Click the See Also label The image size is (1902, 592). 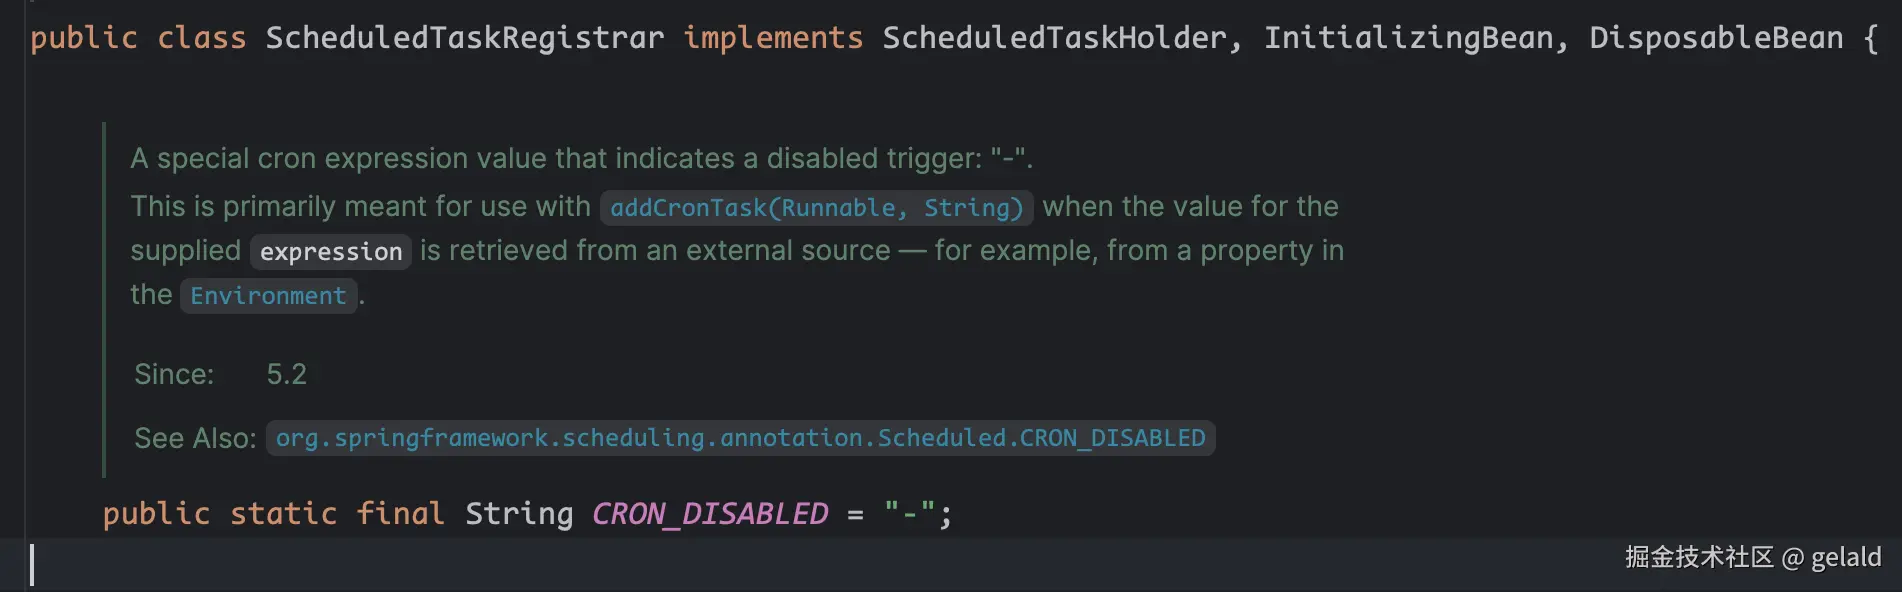(195, 438)
